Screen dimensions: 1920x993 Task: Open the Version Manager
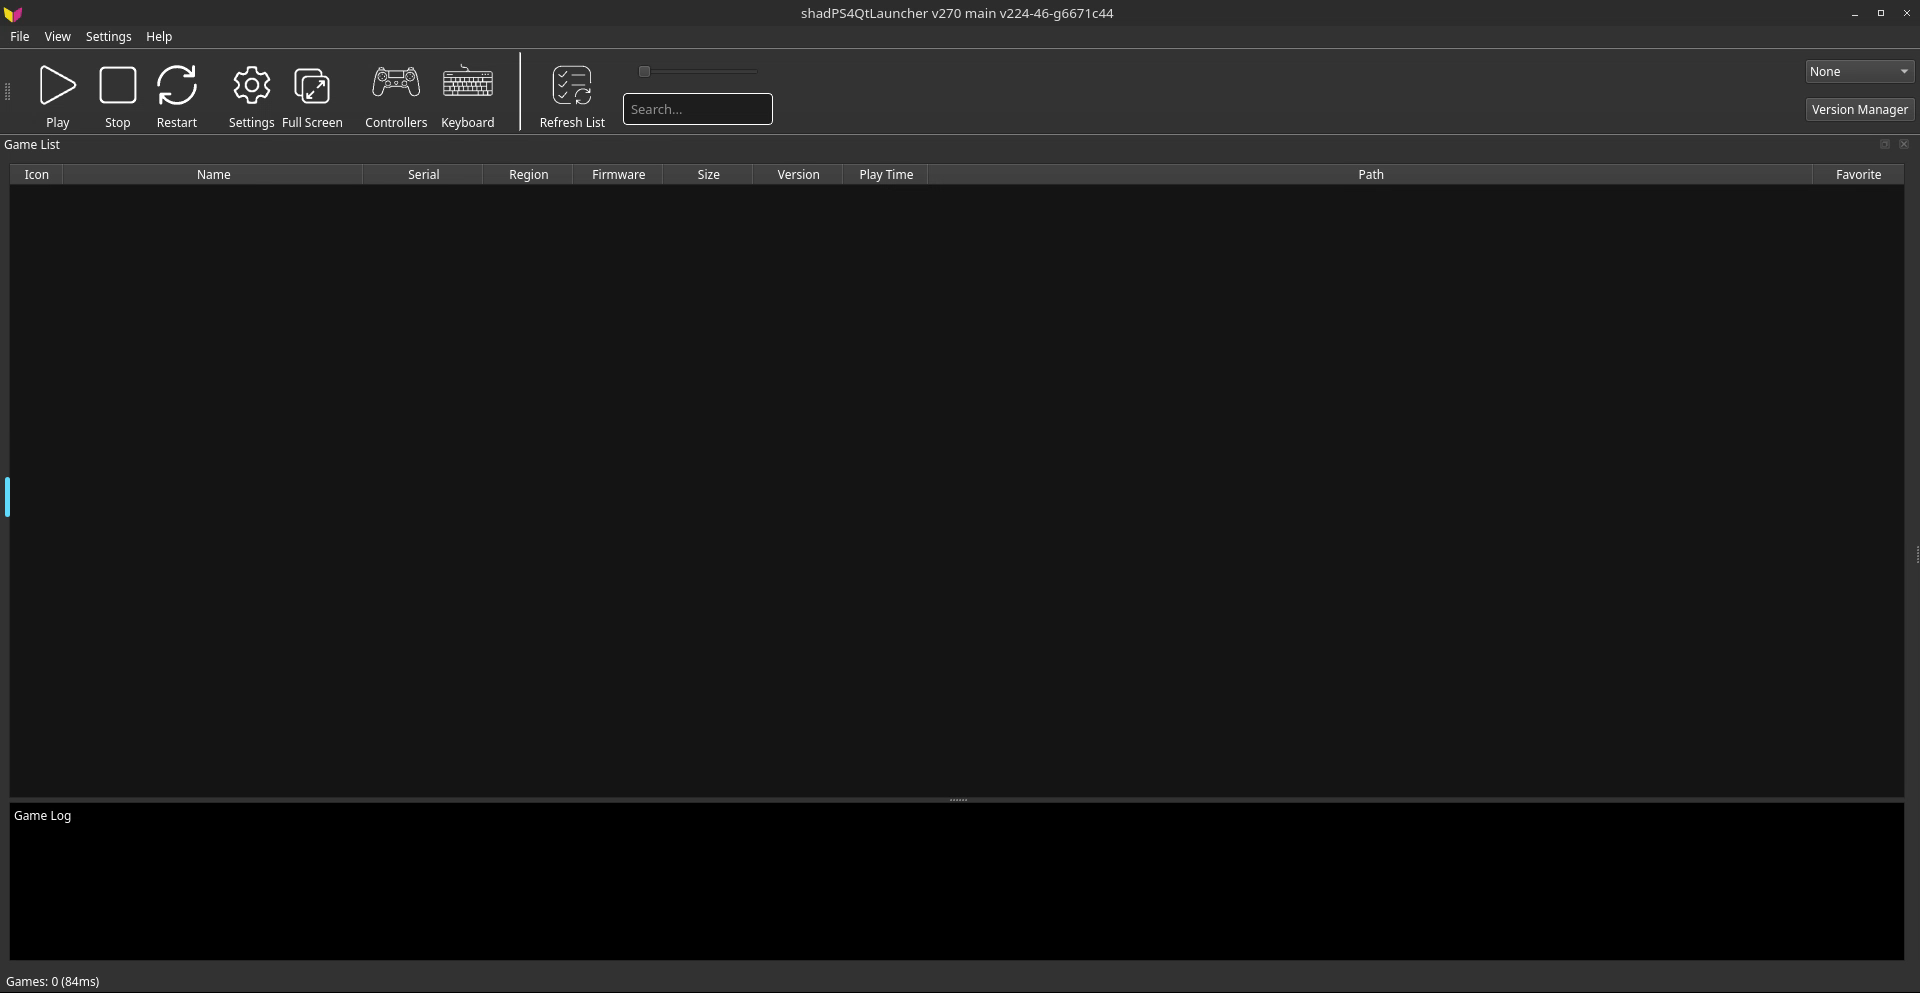[x=1859, y=110]
